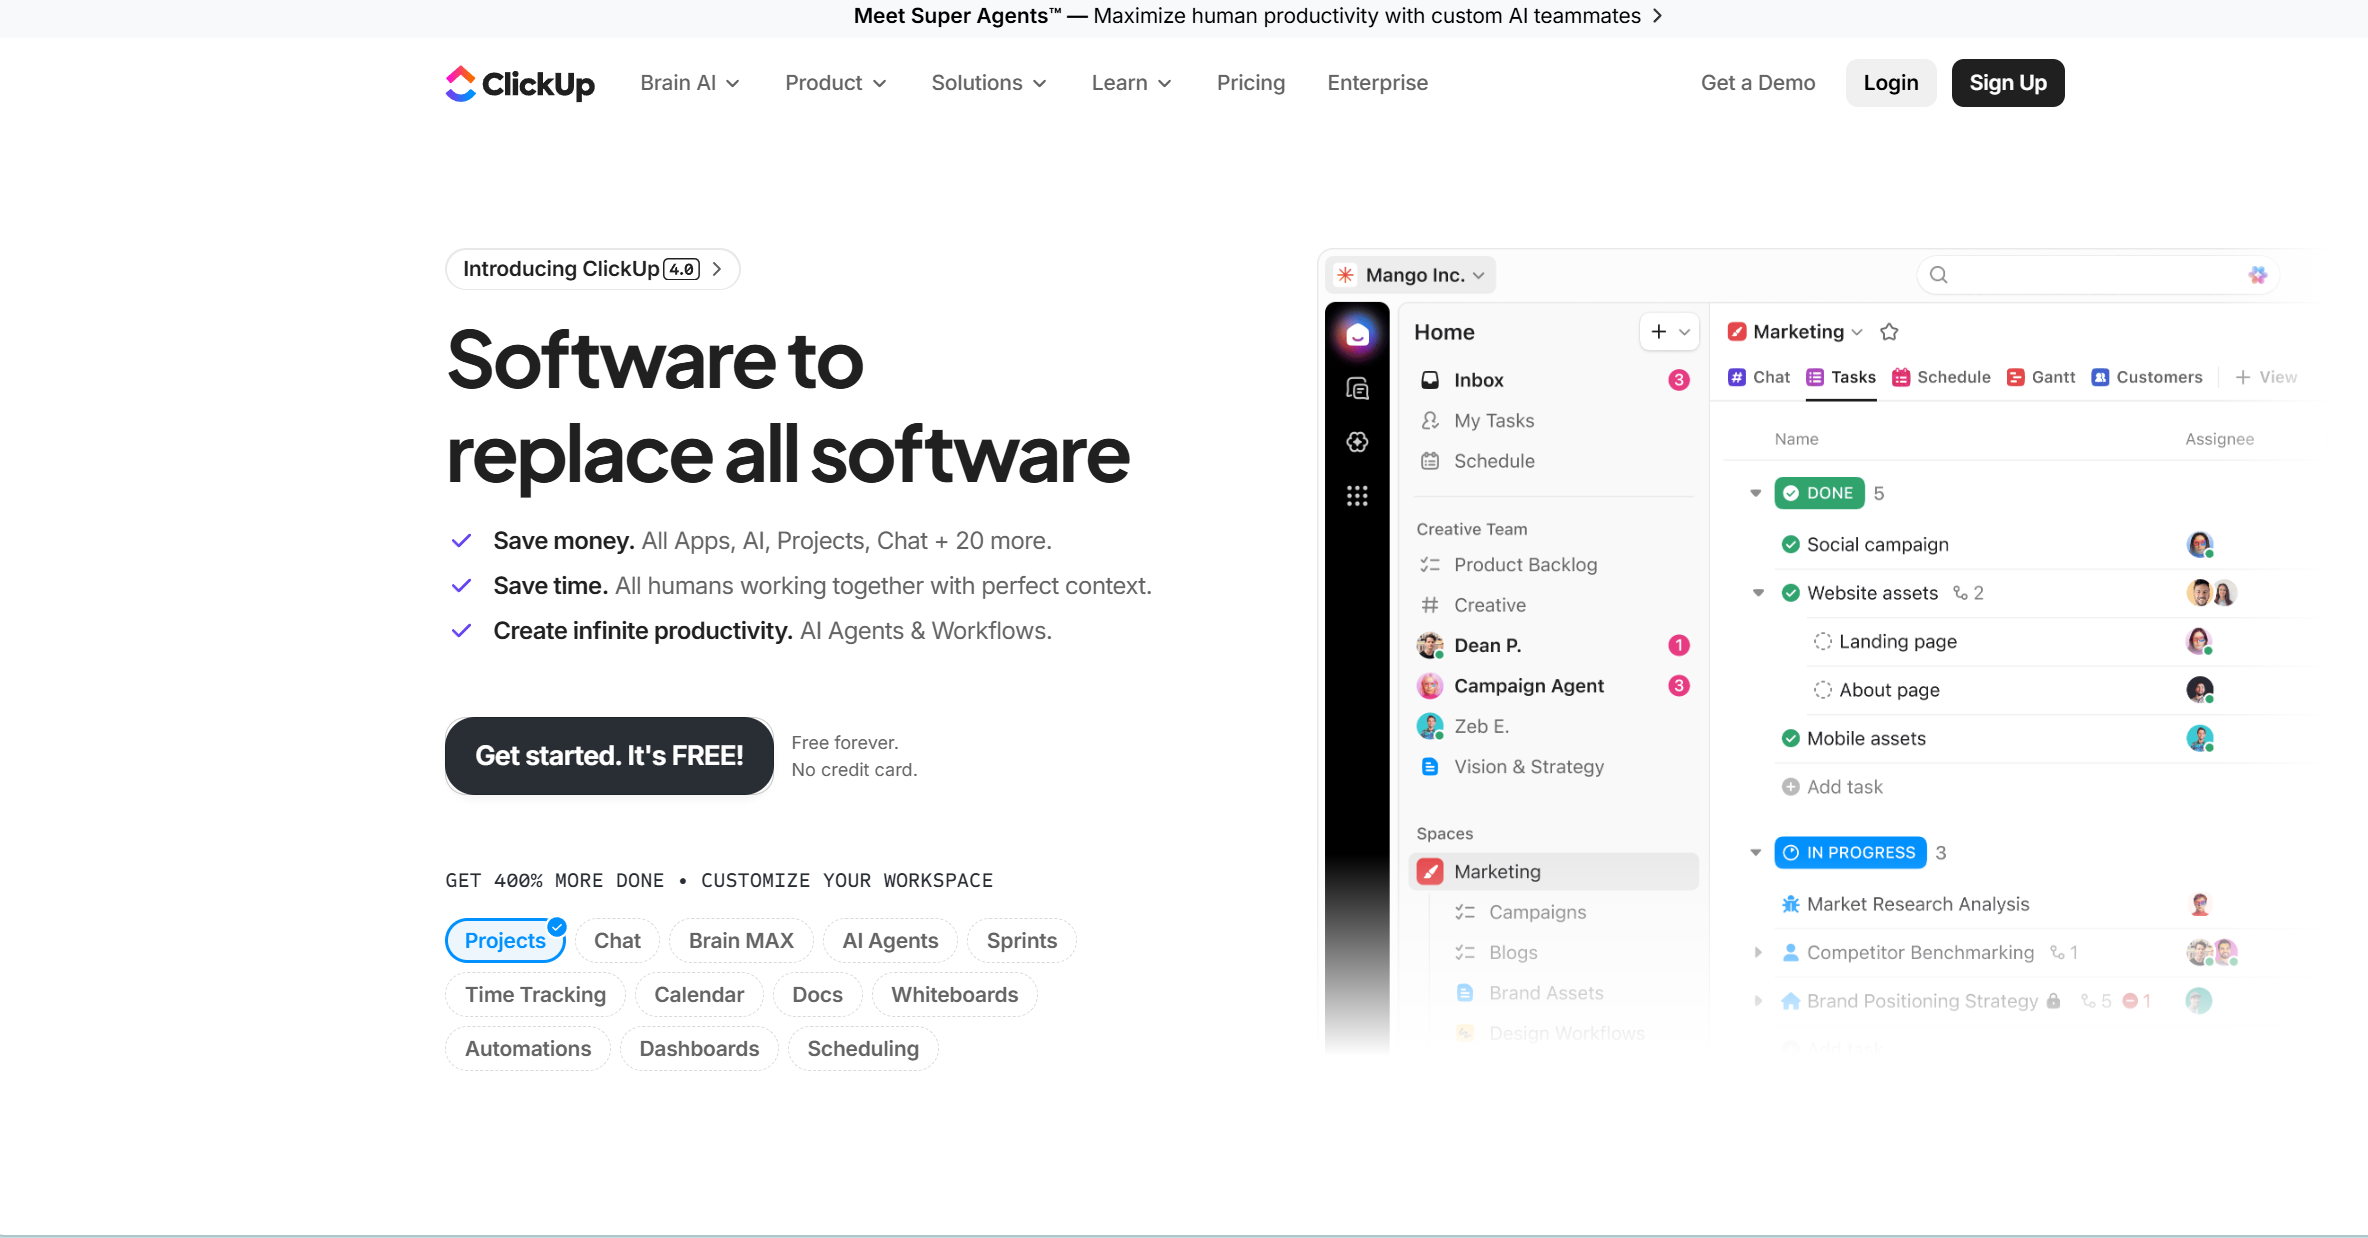Viewport: 2368px width, 1238px height.
Task: Mark the About page subtask status circle
Action: click(1823, 690)
